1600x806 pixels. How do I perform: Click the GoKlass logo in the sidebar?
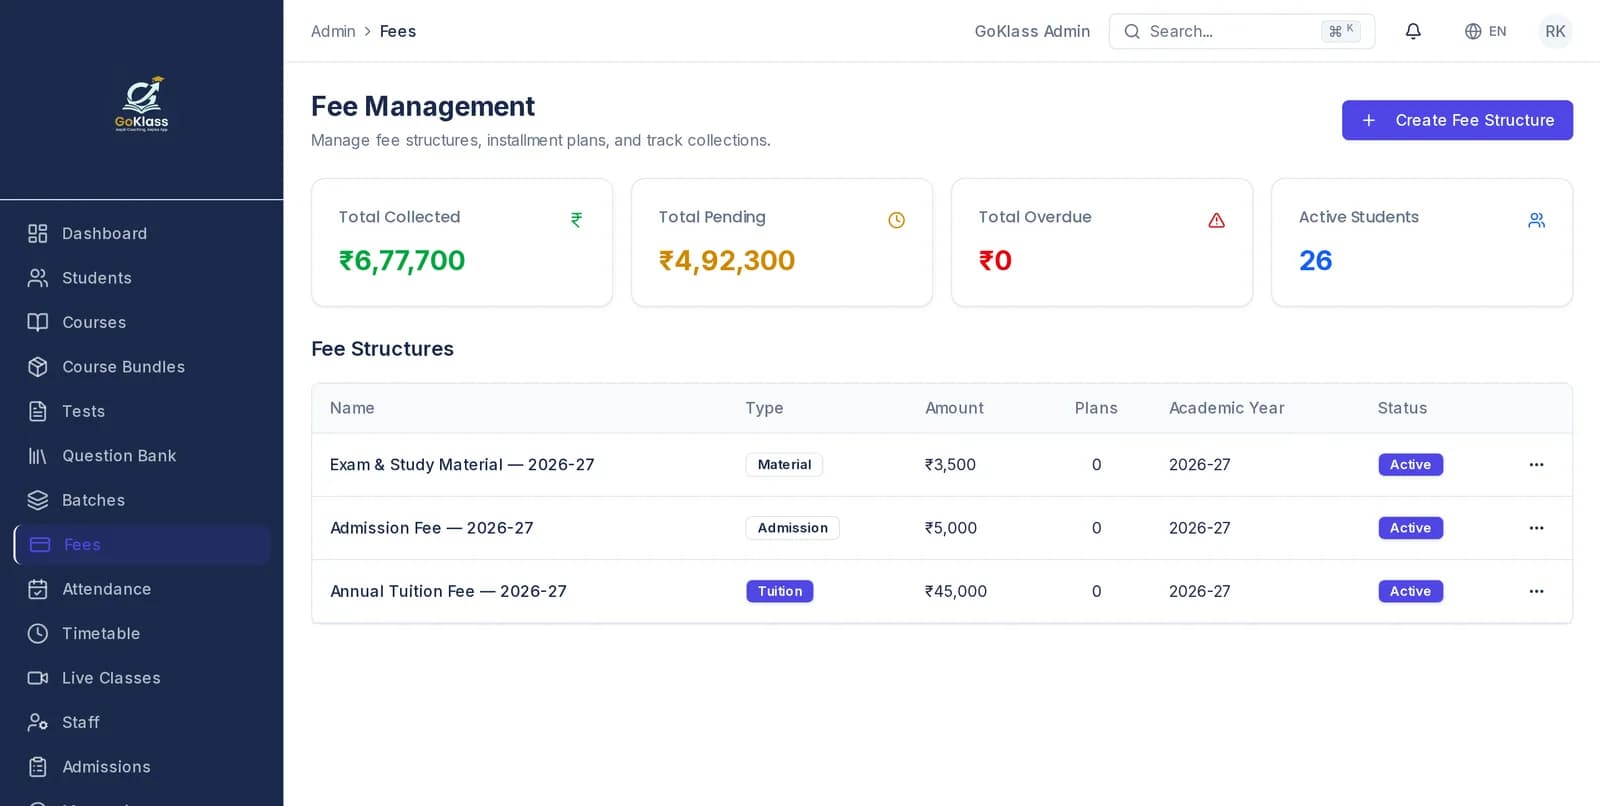tap(142, 103)
